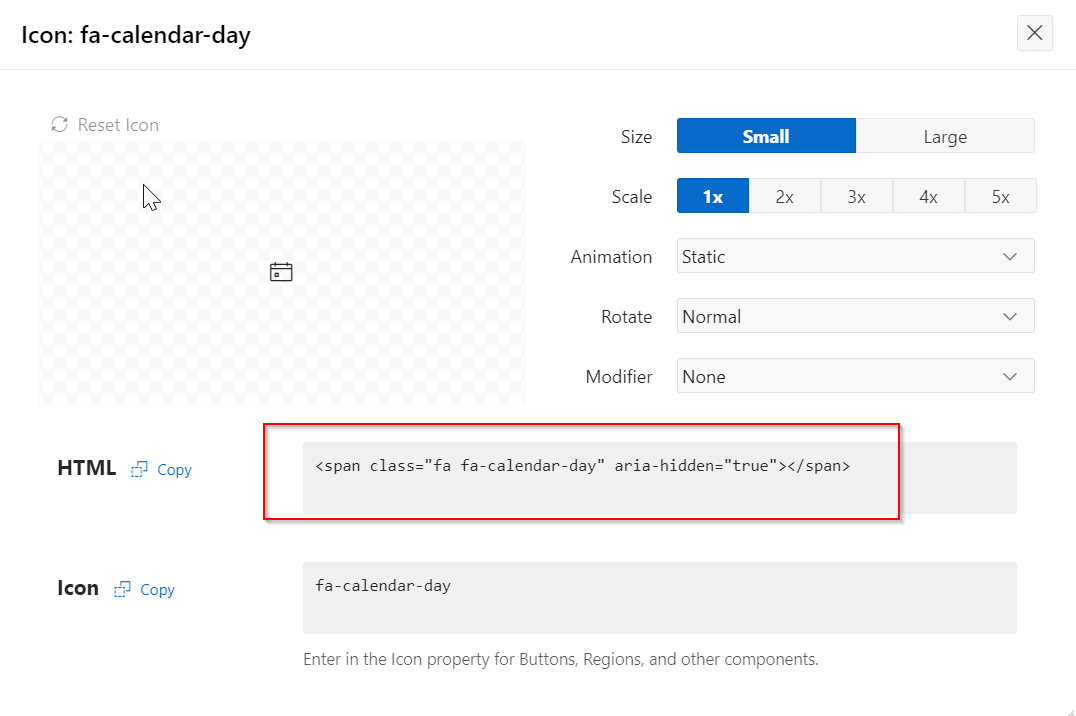1076x716 pixels.
Task: Click the Reset Icon label text
Action: click(x=118, y=125)
